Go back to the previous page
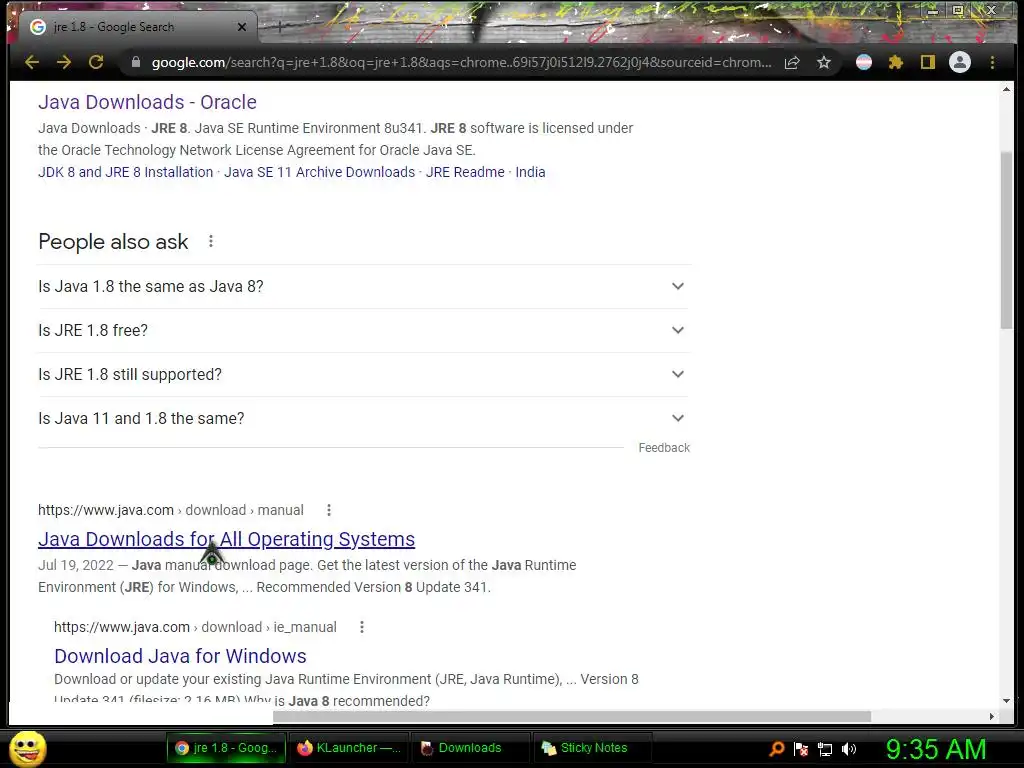The height and width of the screenshot is (768, 1024). (31, 63)
